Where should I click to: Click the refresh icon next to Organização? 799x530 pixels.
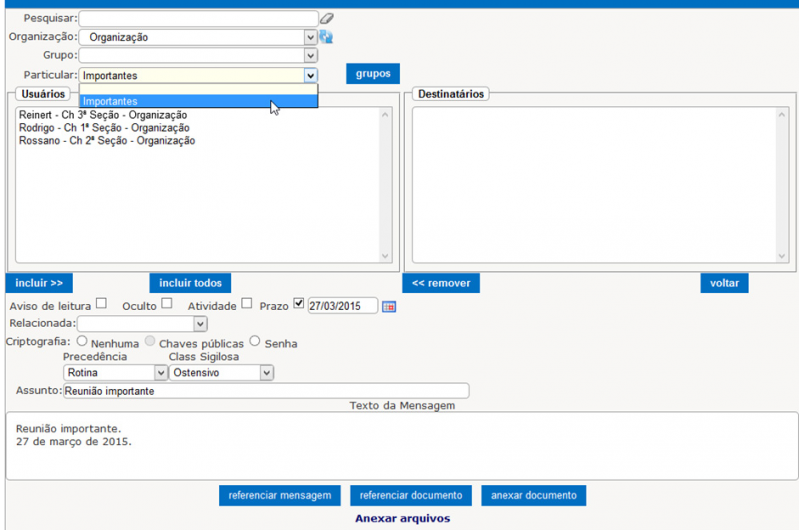coord(326,37)
